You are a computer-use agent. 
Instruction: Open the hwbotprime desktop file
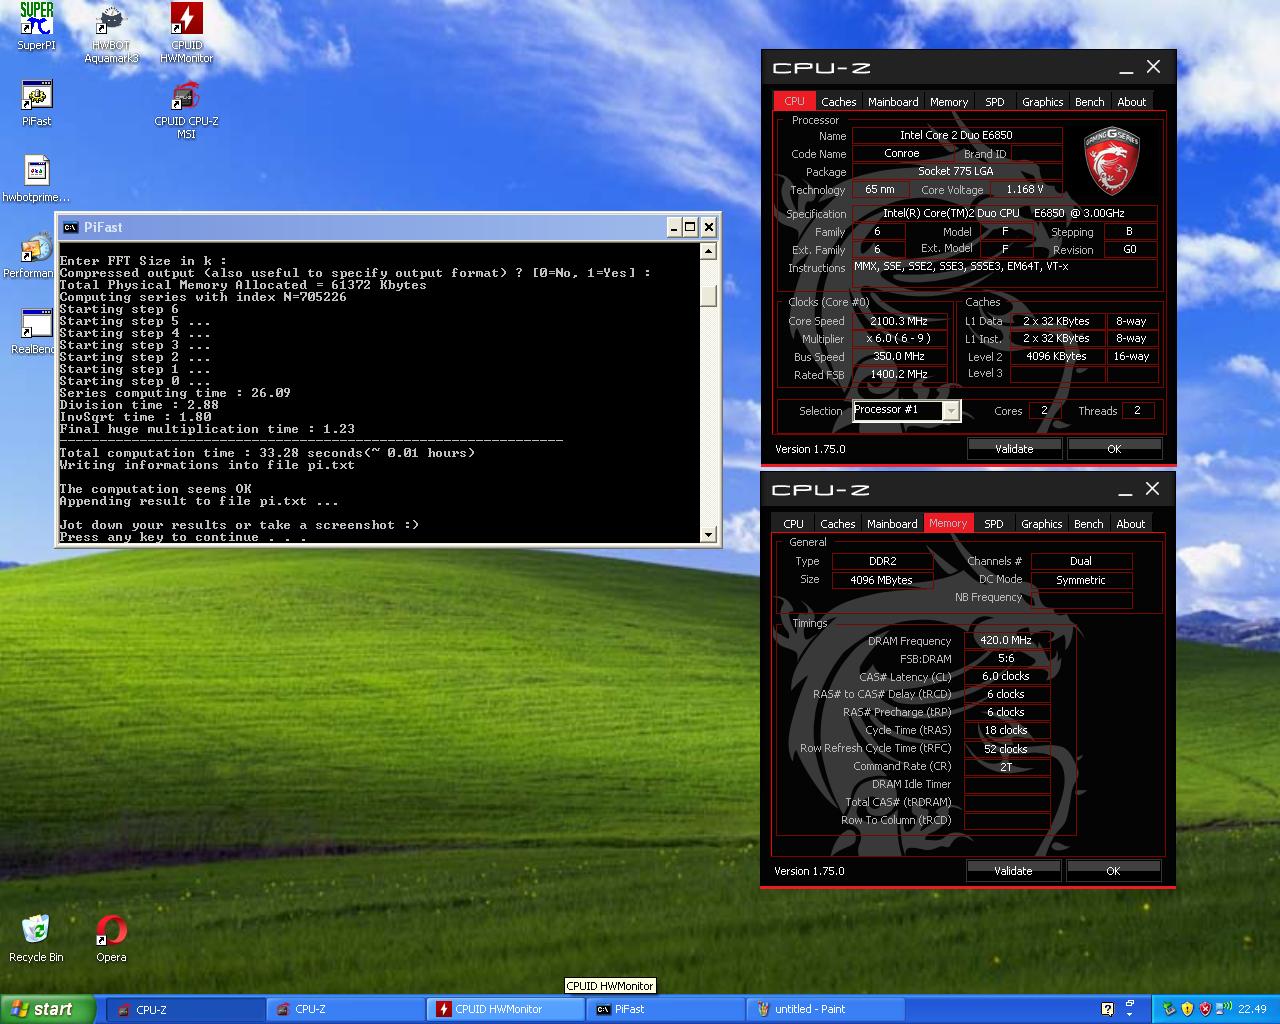click(x=37, y=179)
